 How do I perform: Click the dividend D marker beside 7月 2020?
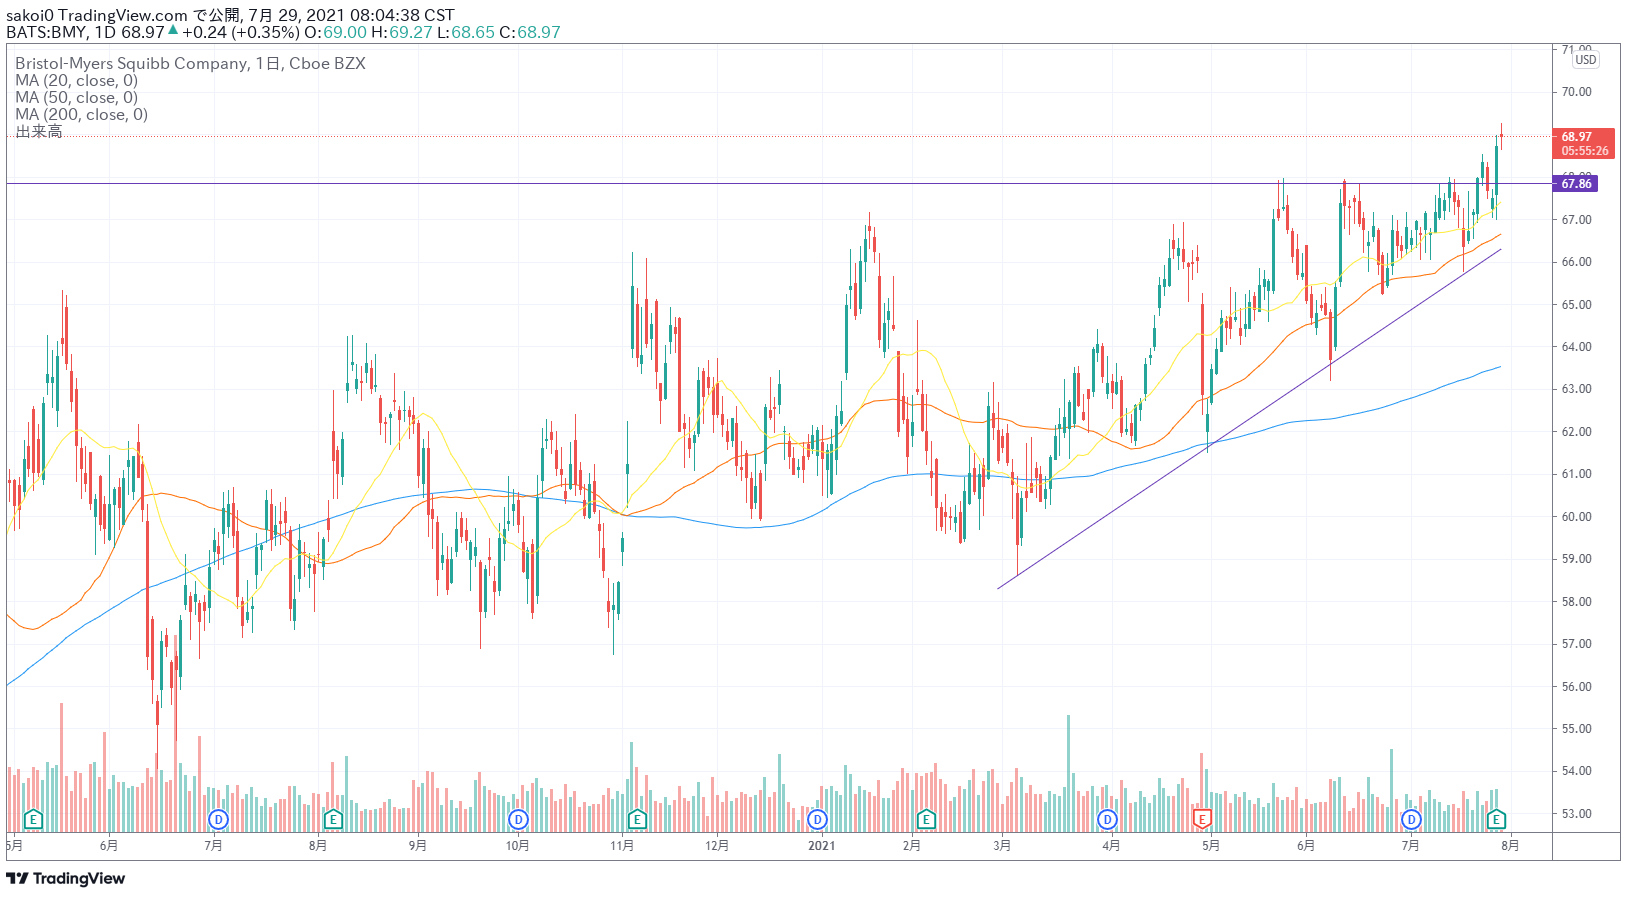(x=218, y=819)
